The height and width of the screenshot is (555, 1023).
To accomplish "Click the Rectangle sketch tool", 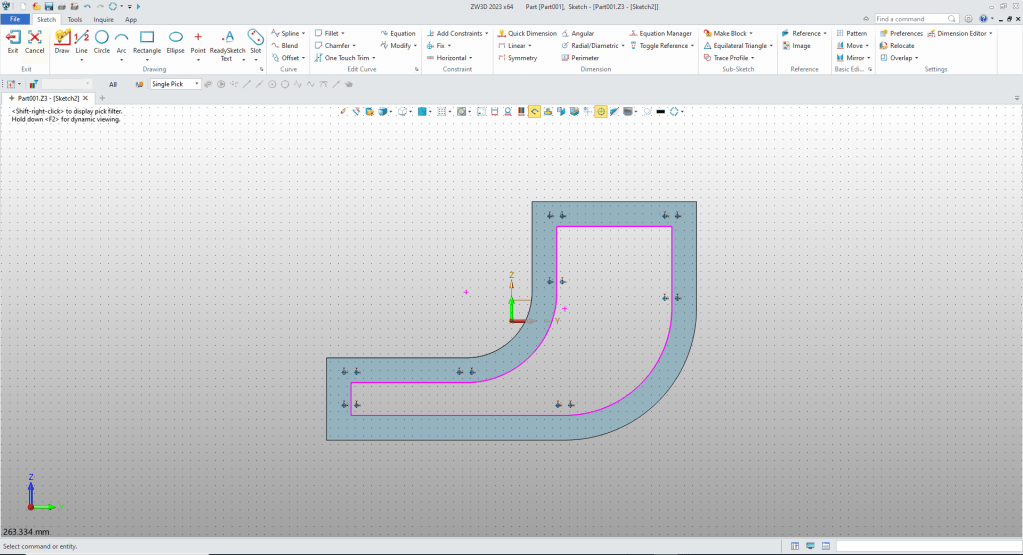I will 147,40.
